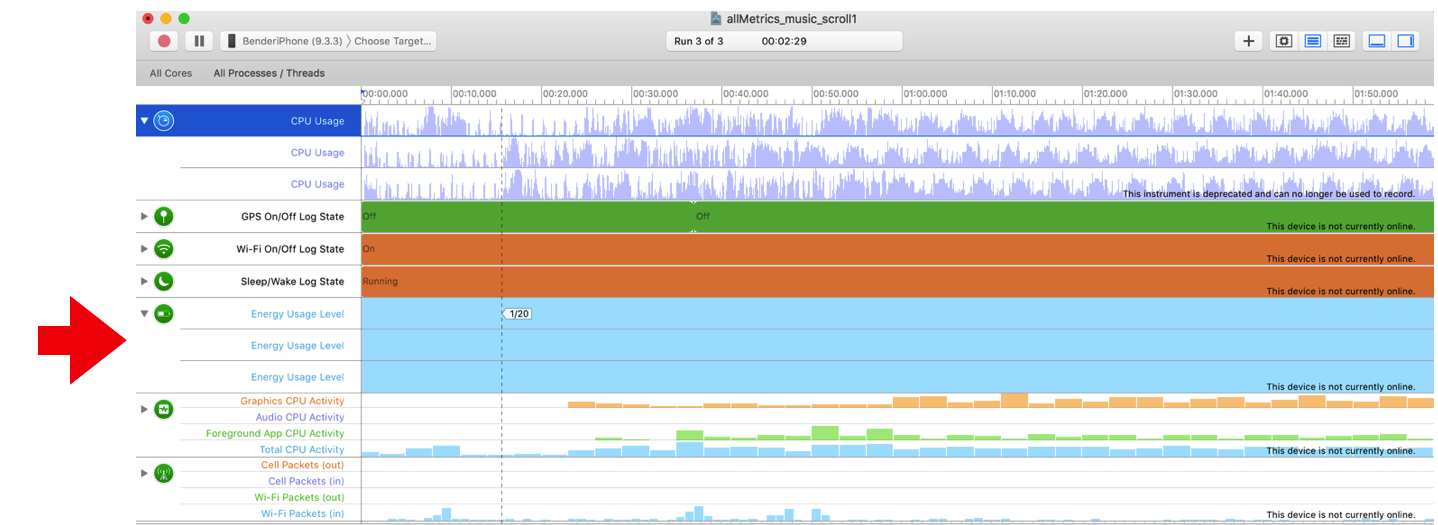Click the GPS On/Off Log State instrument icon
Screen dimensions: 1438x525
[x=164, y=217]
